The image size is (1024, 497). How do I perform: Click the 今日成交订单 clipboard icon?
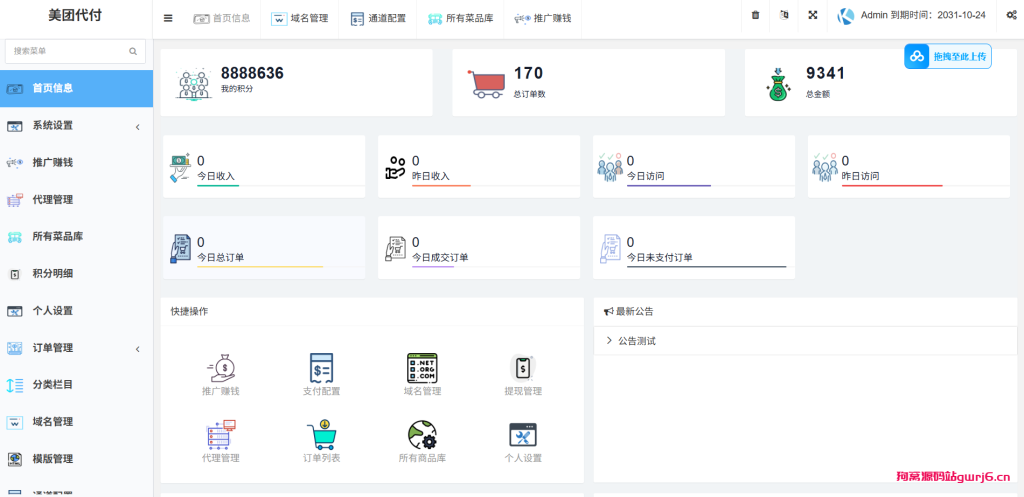coord(395,249)
